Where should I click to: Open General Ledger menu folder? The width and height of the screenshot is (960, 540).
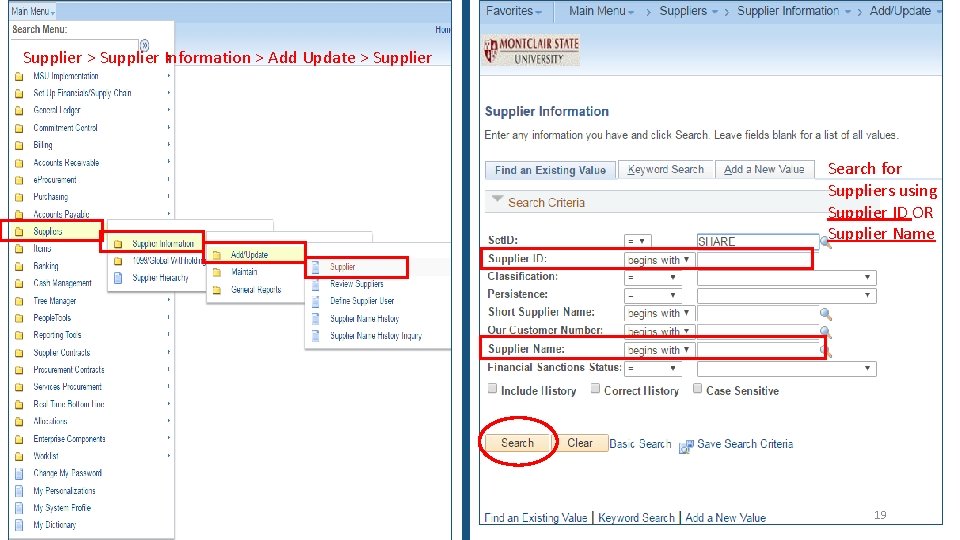[56, 110]
